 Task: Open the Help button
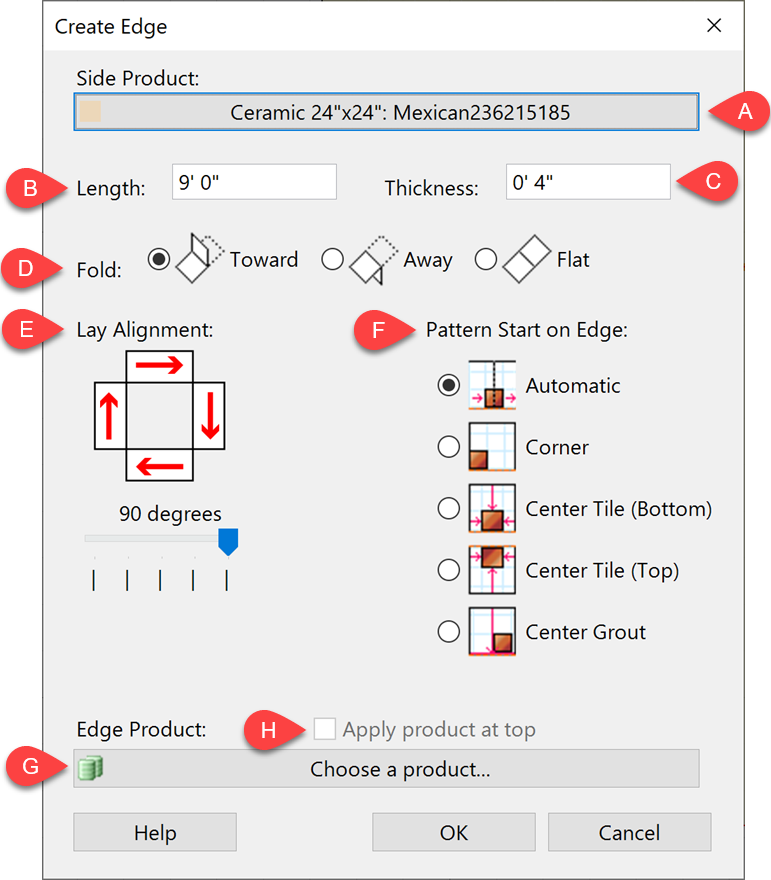coord(155,832)
